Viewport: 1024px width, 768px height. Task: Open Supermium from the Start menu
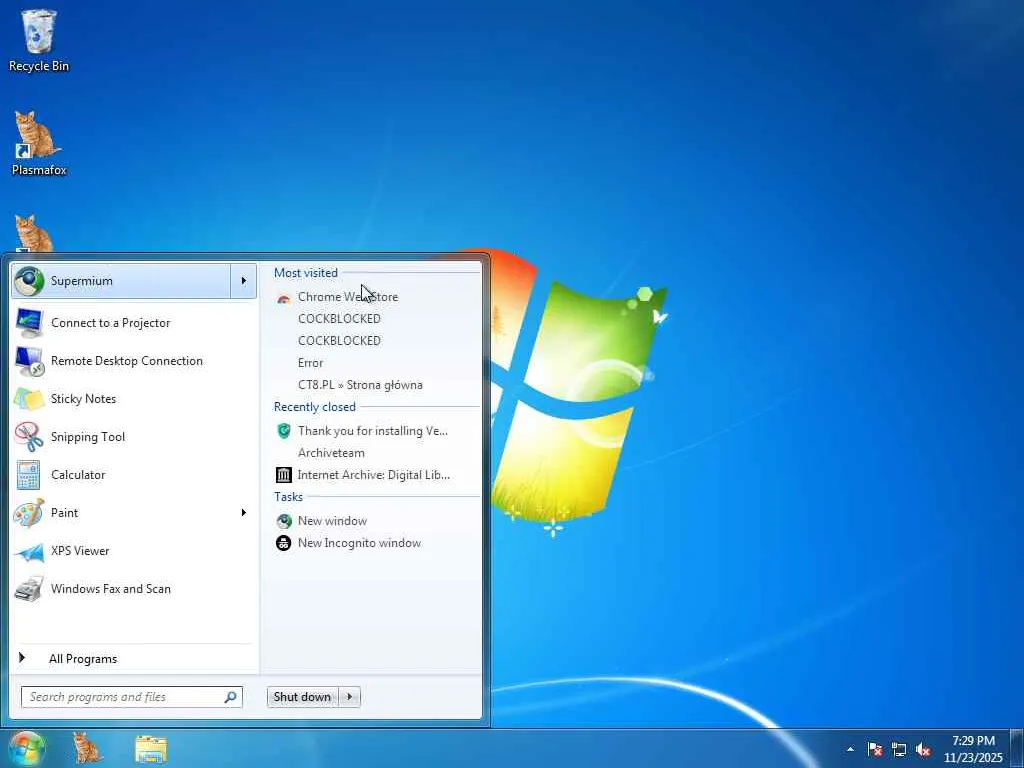(x=121, y=281)
